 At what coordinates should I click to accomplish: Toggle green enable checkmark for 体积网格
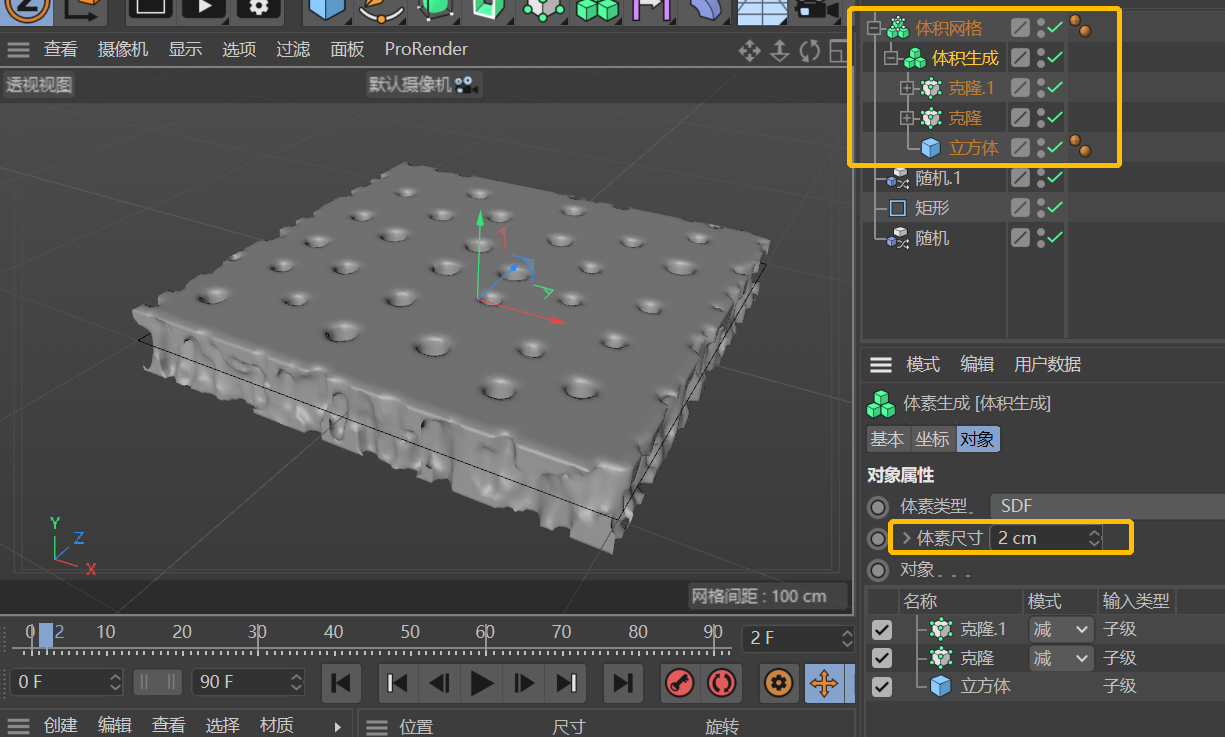[x=1054, y=28]
